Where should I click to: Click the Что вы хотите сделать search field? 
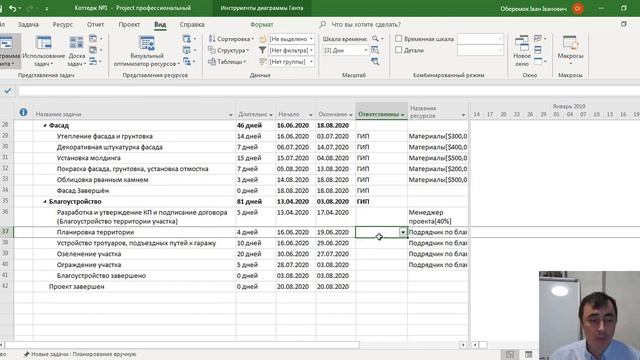[366, 24]
